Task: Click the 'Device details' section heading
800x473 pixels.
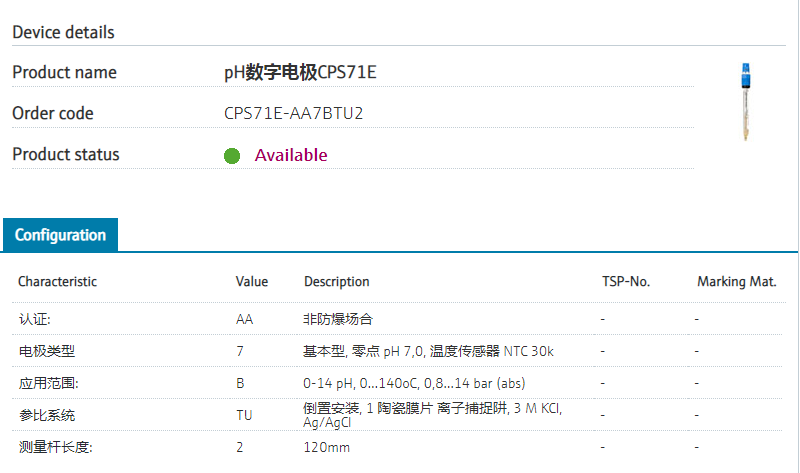Action: (x=63, y=32)
